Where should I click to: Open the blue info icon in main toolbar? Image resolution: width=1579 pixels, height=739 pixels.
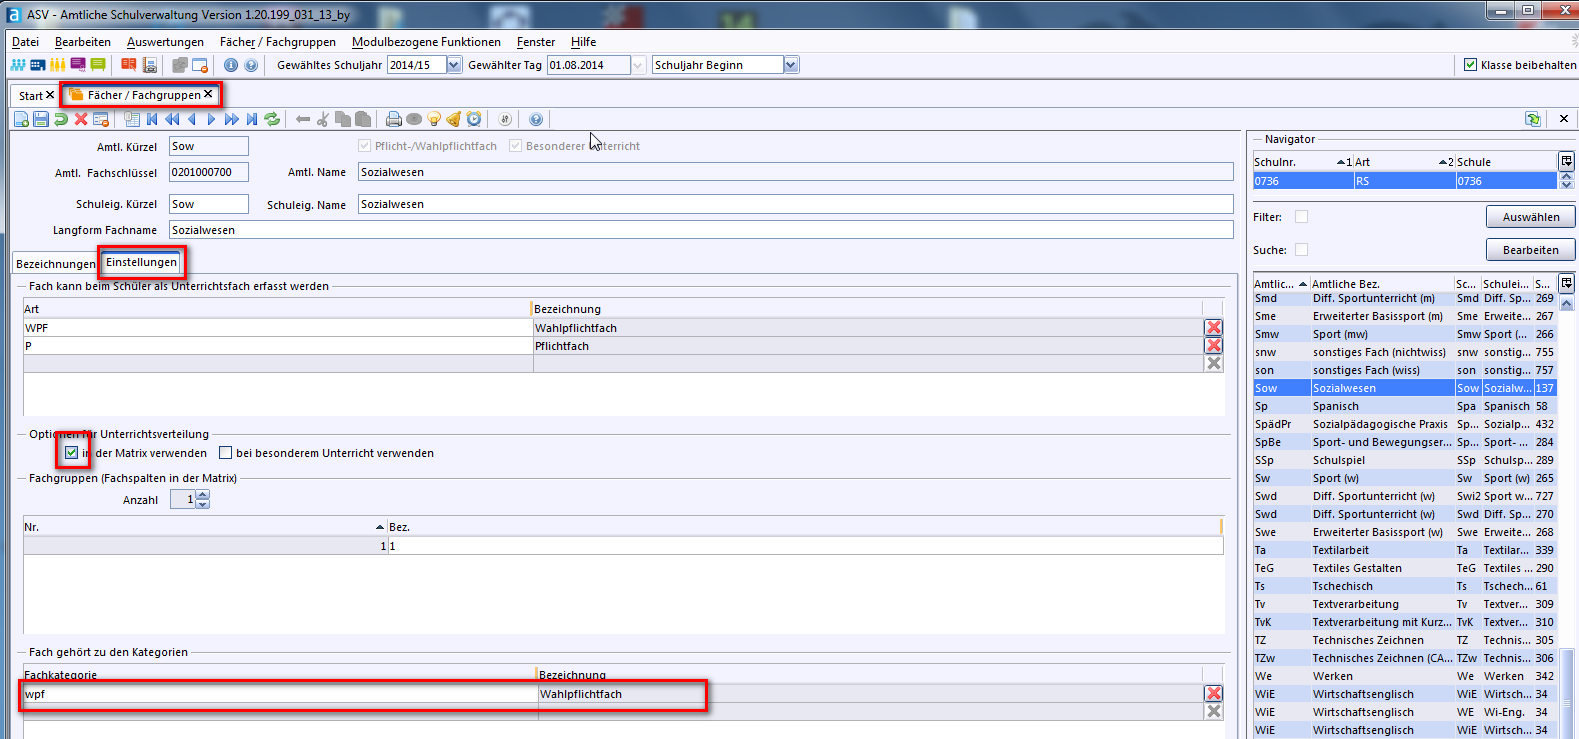pos(231,65)
